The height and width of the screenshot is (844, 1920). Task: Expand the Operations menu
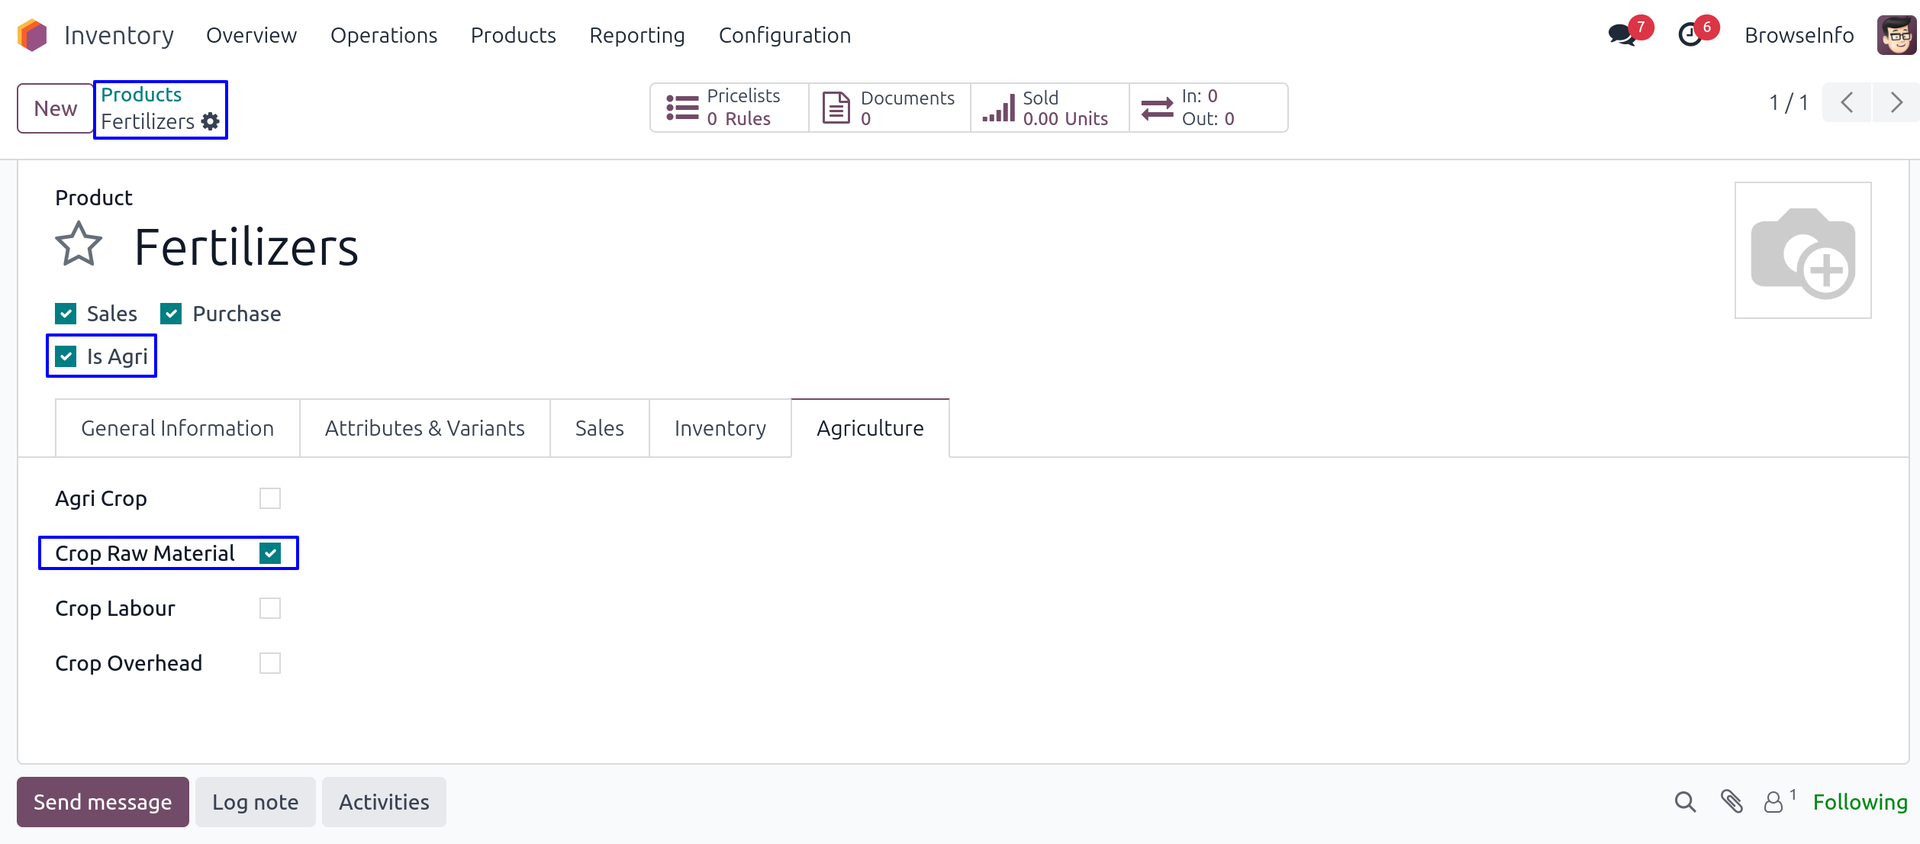click(x=384, y=35)
